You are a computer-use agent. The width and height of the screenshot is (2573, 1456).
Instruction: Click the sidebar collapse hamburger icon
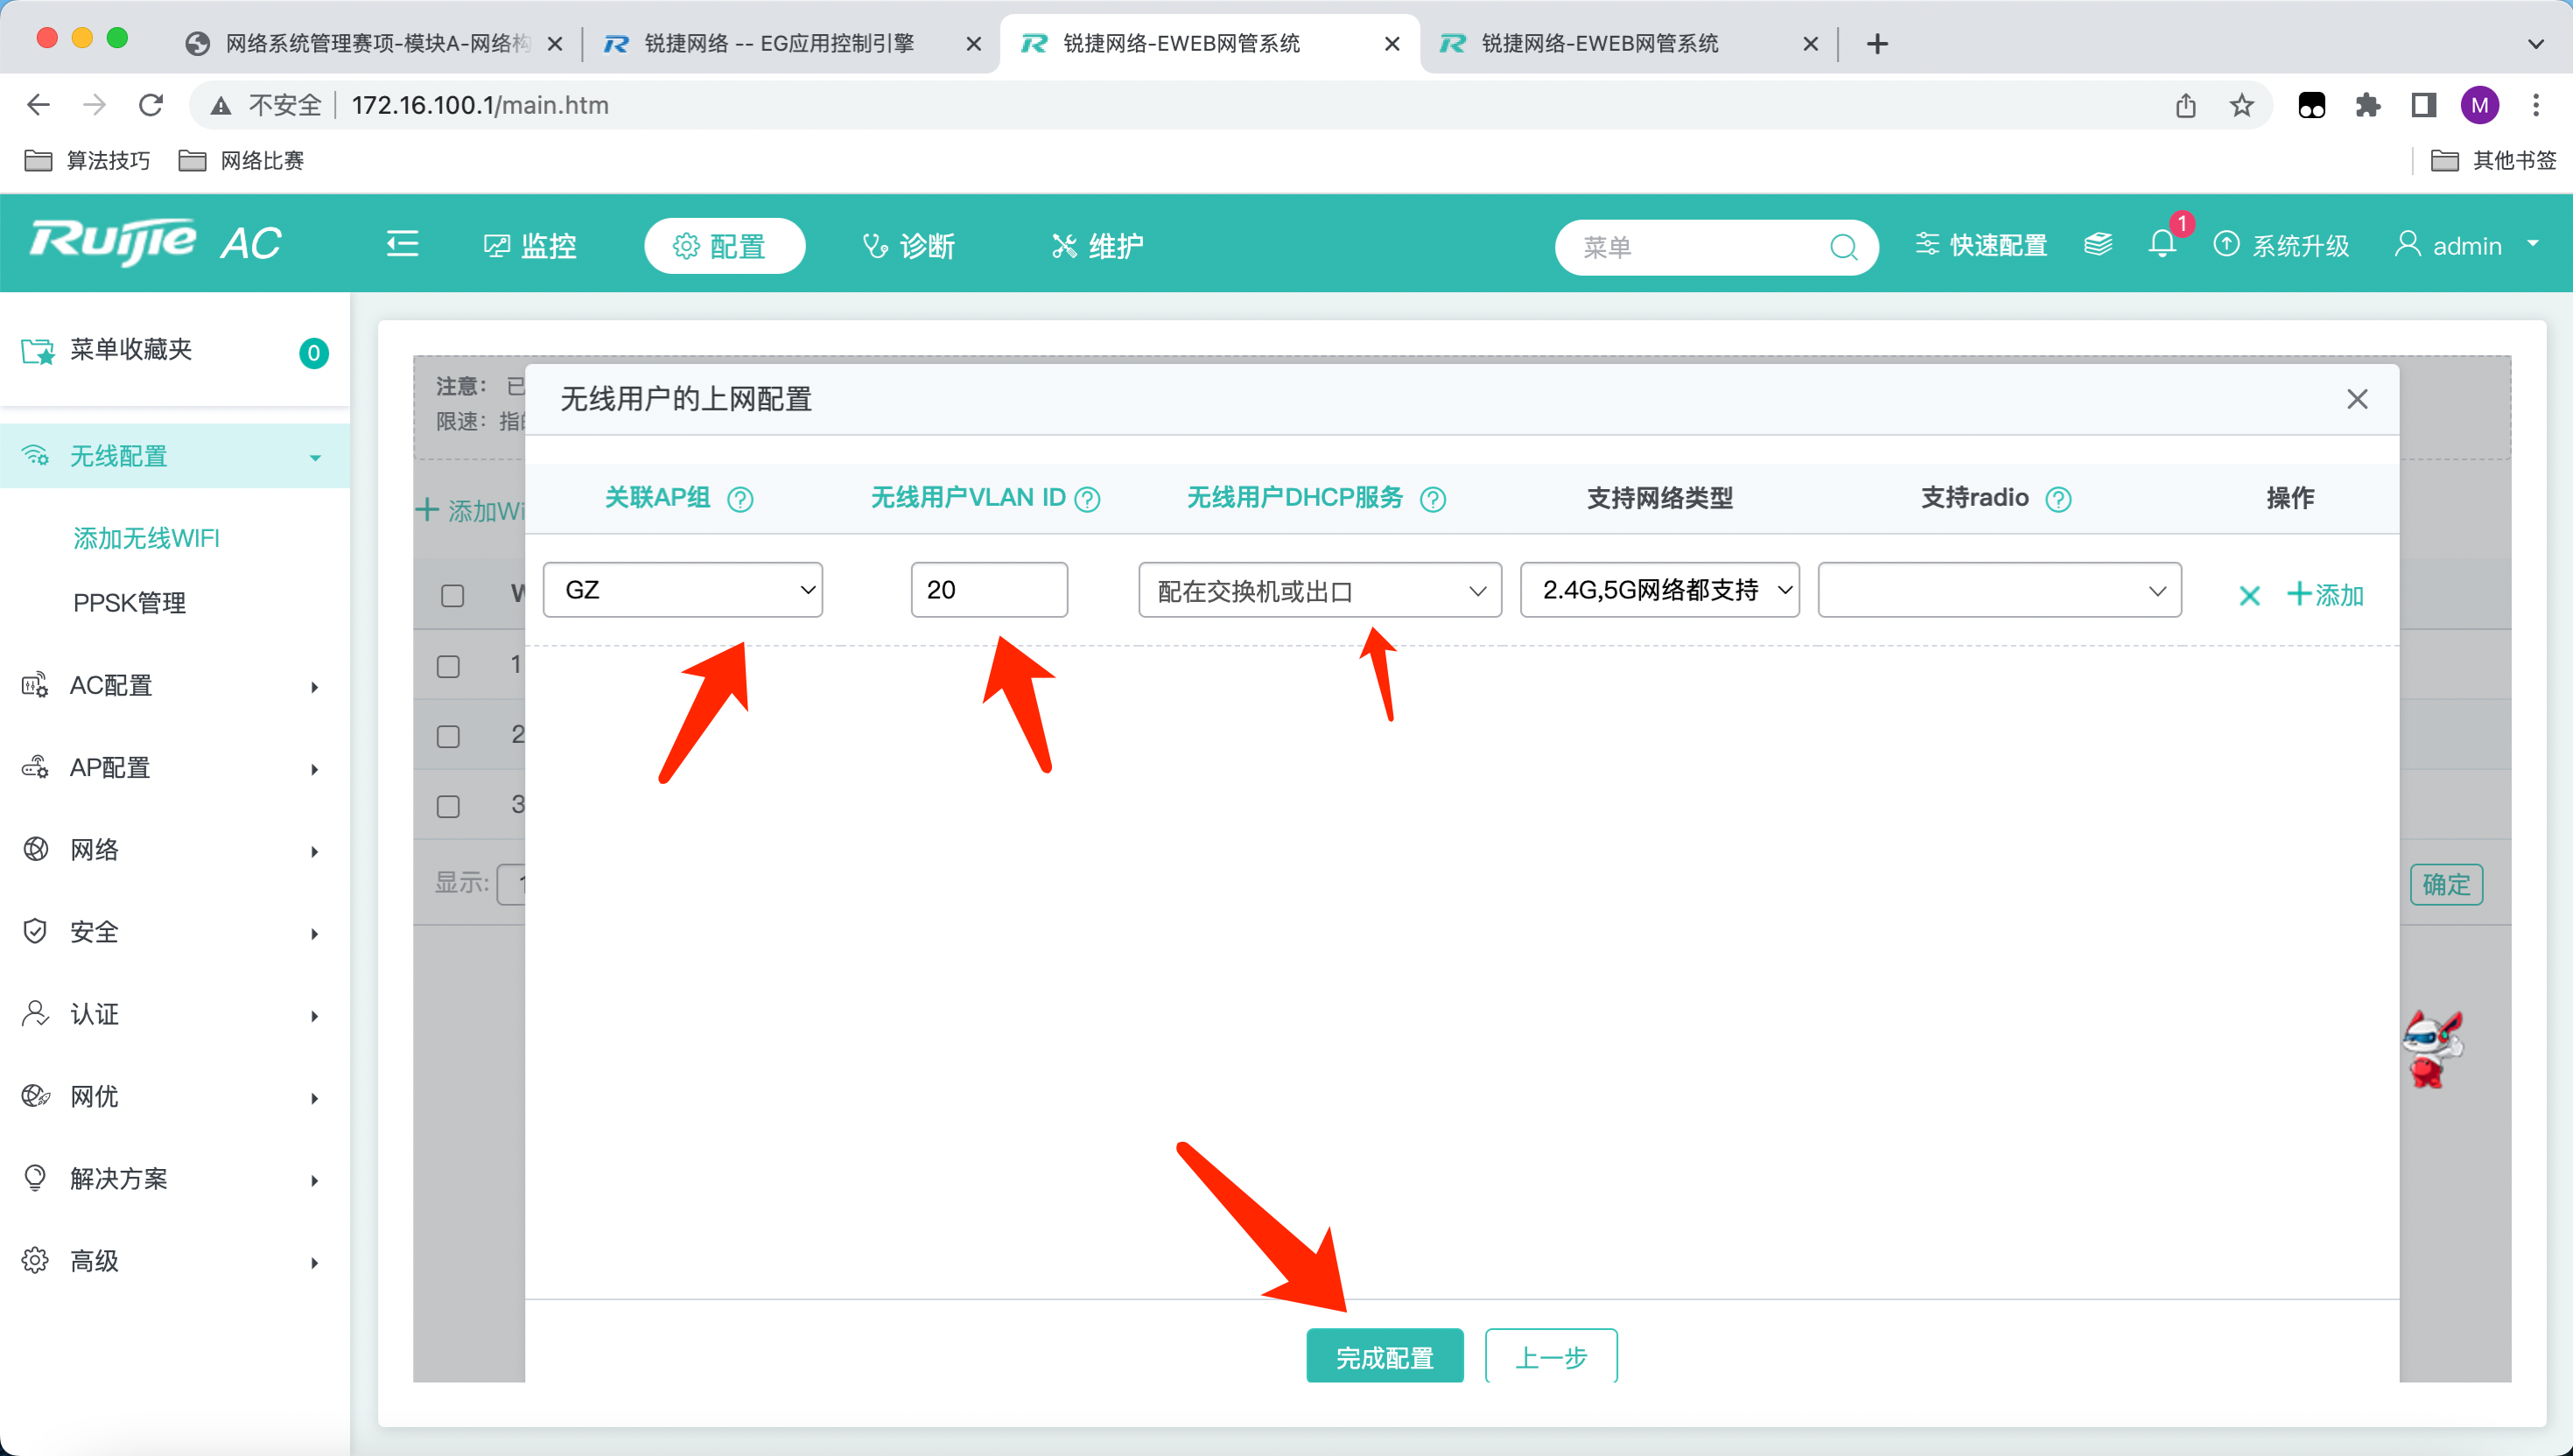(x=402, y=245)
